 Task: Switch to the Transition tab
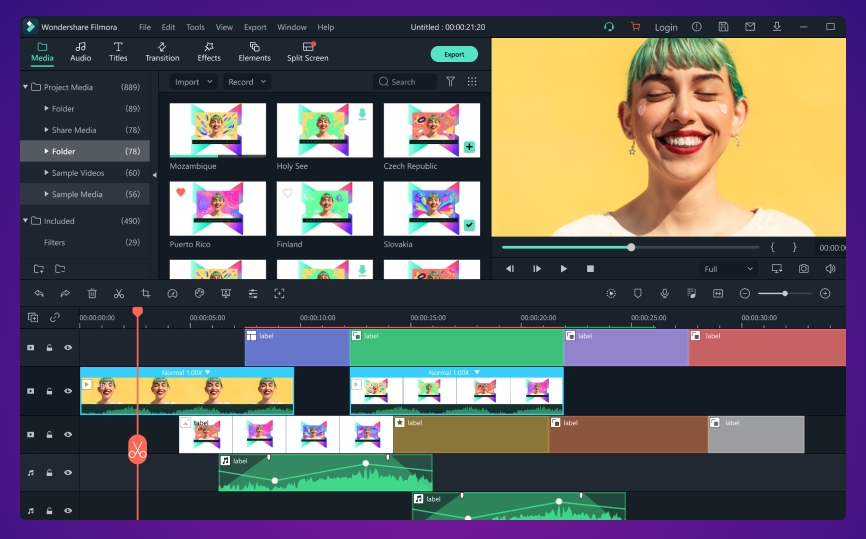[162, 52]
